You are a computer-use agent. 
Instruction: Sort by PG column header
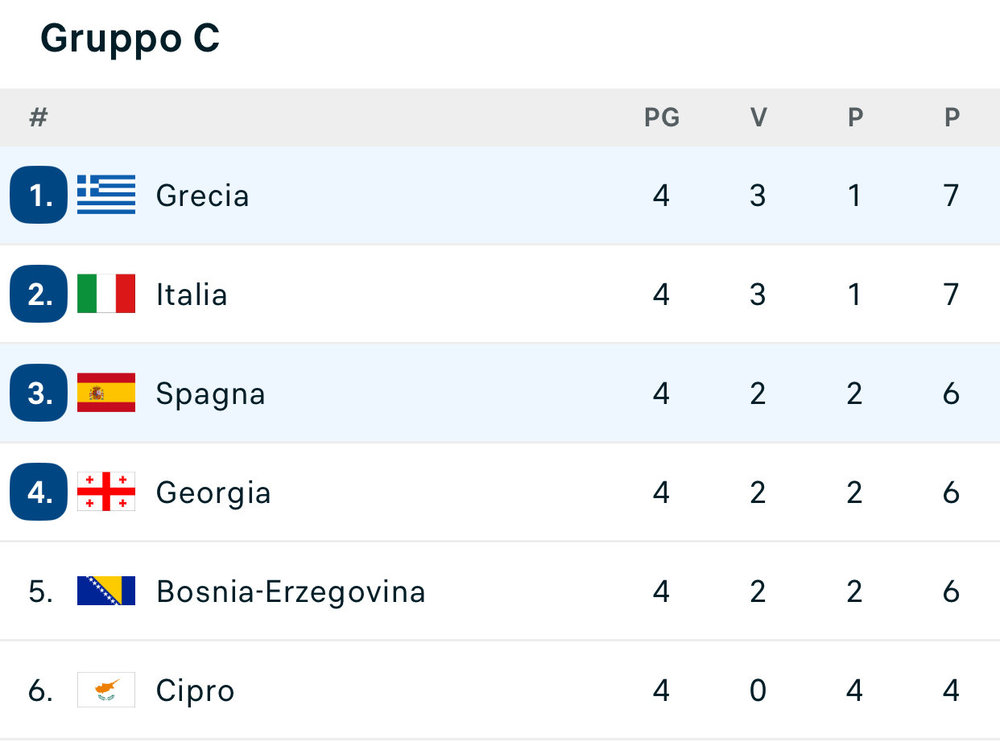[x=662, y=117]
